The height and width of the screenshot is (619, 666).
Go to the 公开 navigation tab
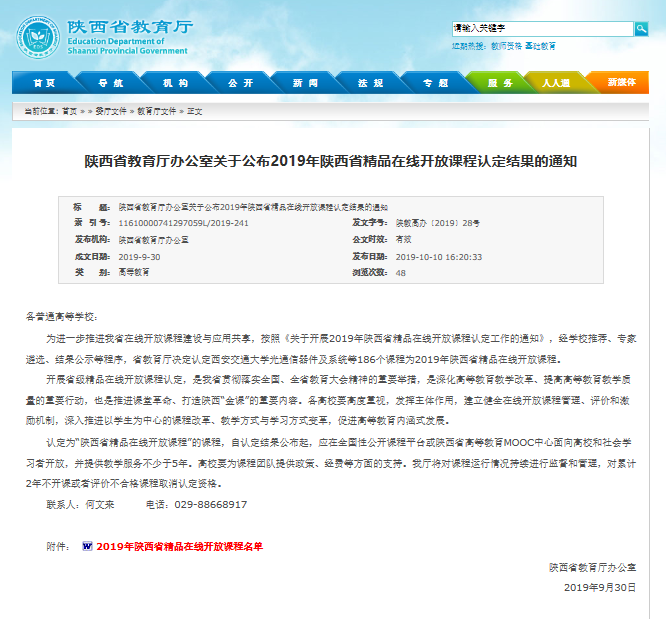pyautogui.click(x=240, y=83)
